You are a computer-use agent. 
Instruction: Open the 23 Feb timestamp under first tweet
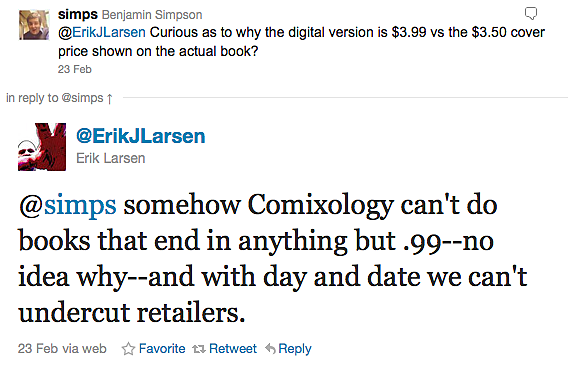74,69
